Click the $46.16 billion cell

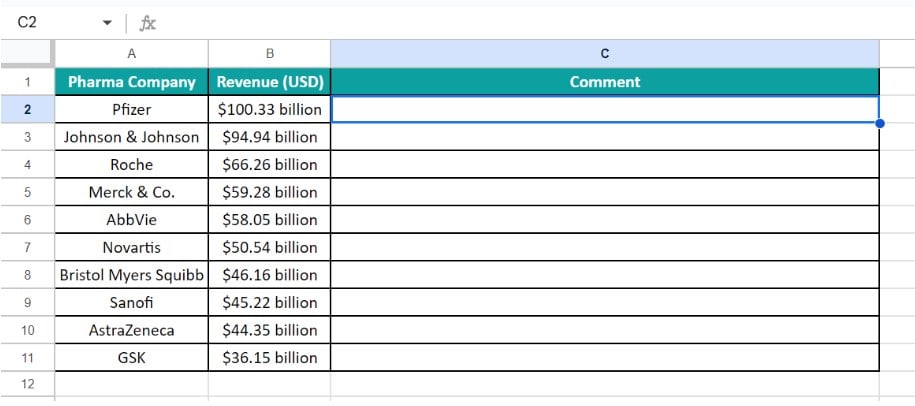(x=270, y=275)
